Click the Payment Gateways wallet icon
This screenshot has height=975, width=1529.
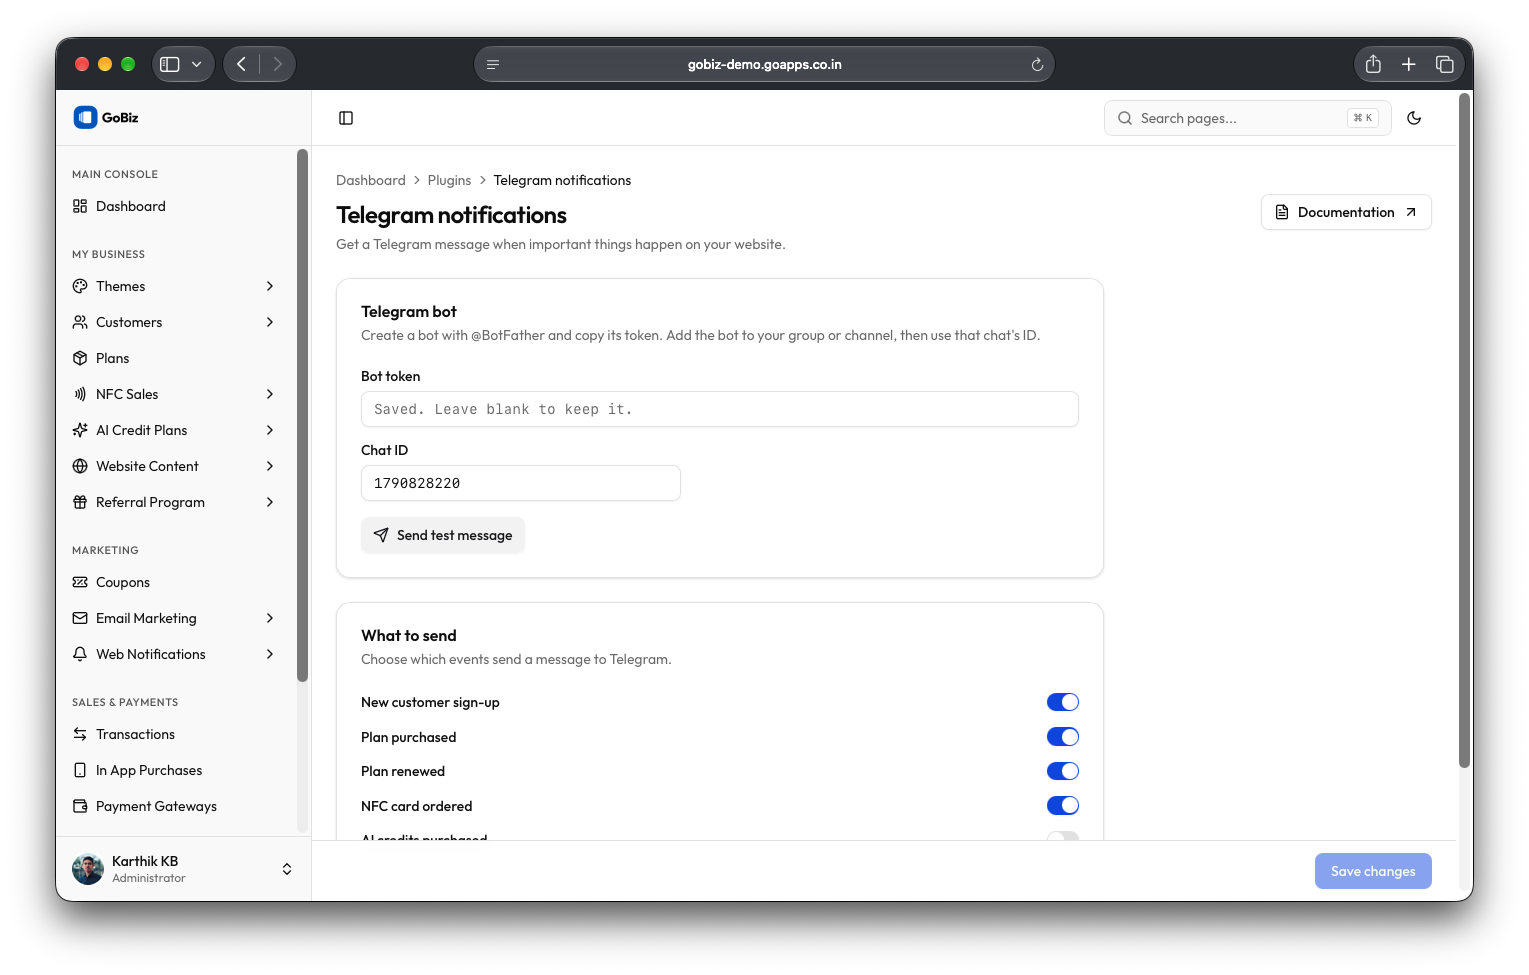coord(80,806)
